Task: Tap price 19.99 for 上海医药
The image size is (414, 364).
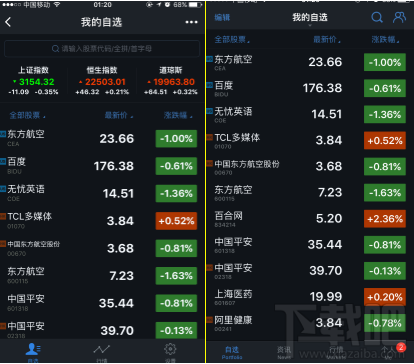Action: 326,297
